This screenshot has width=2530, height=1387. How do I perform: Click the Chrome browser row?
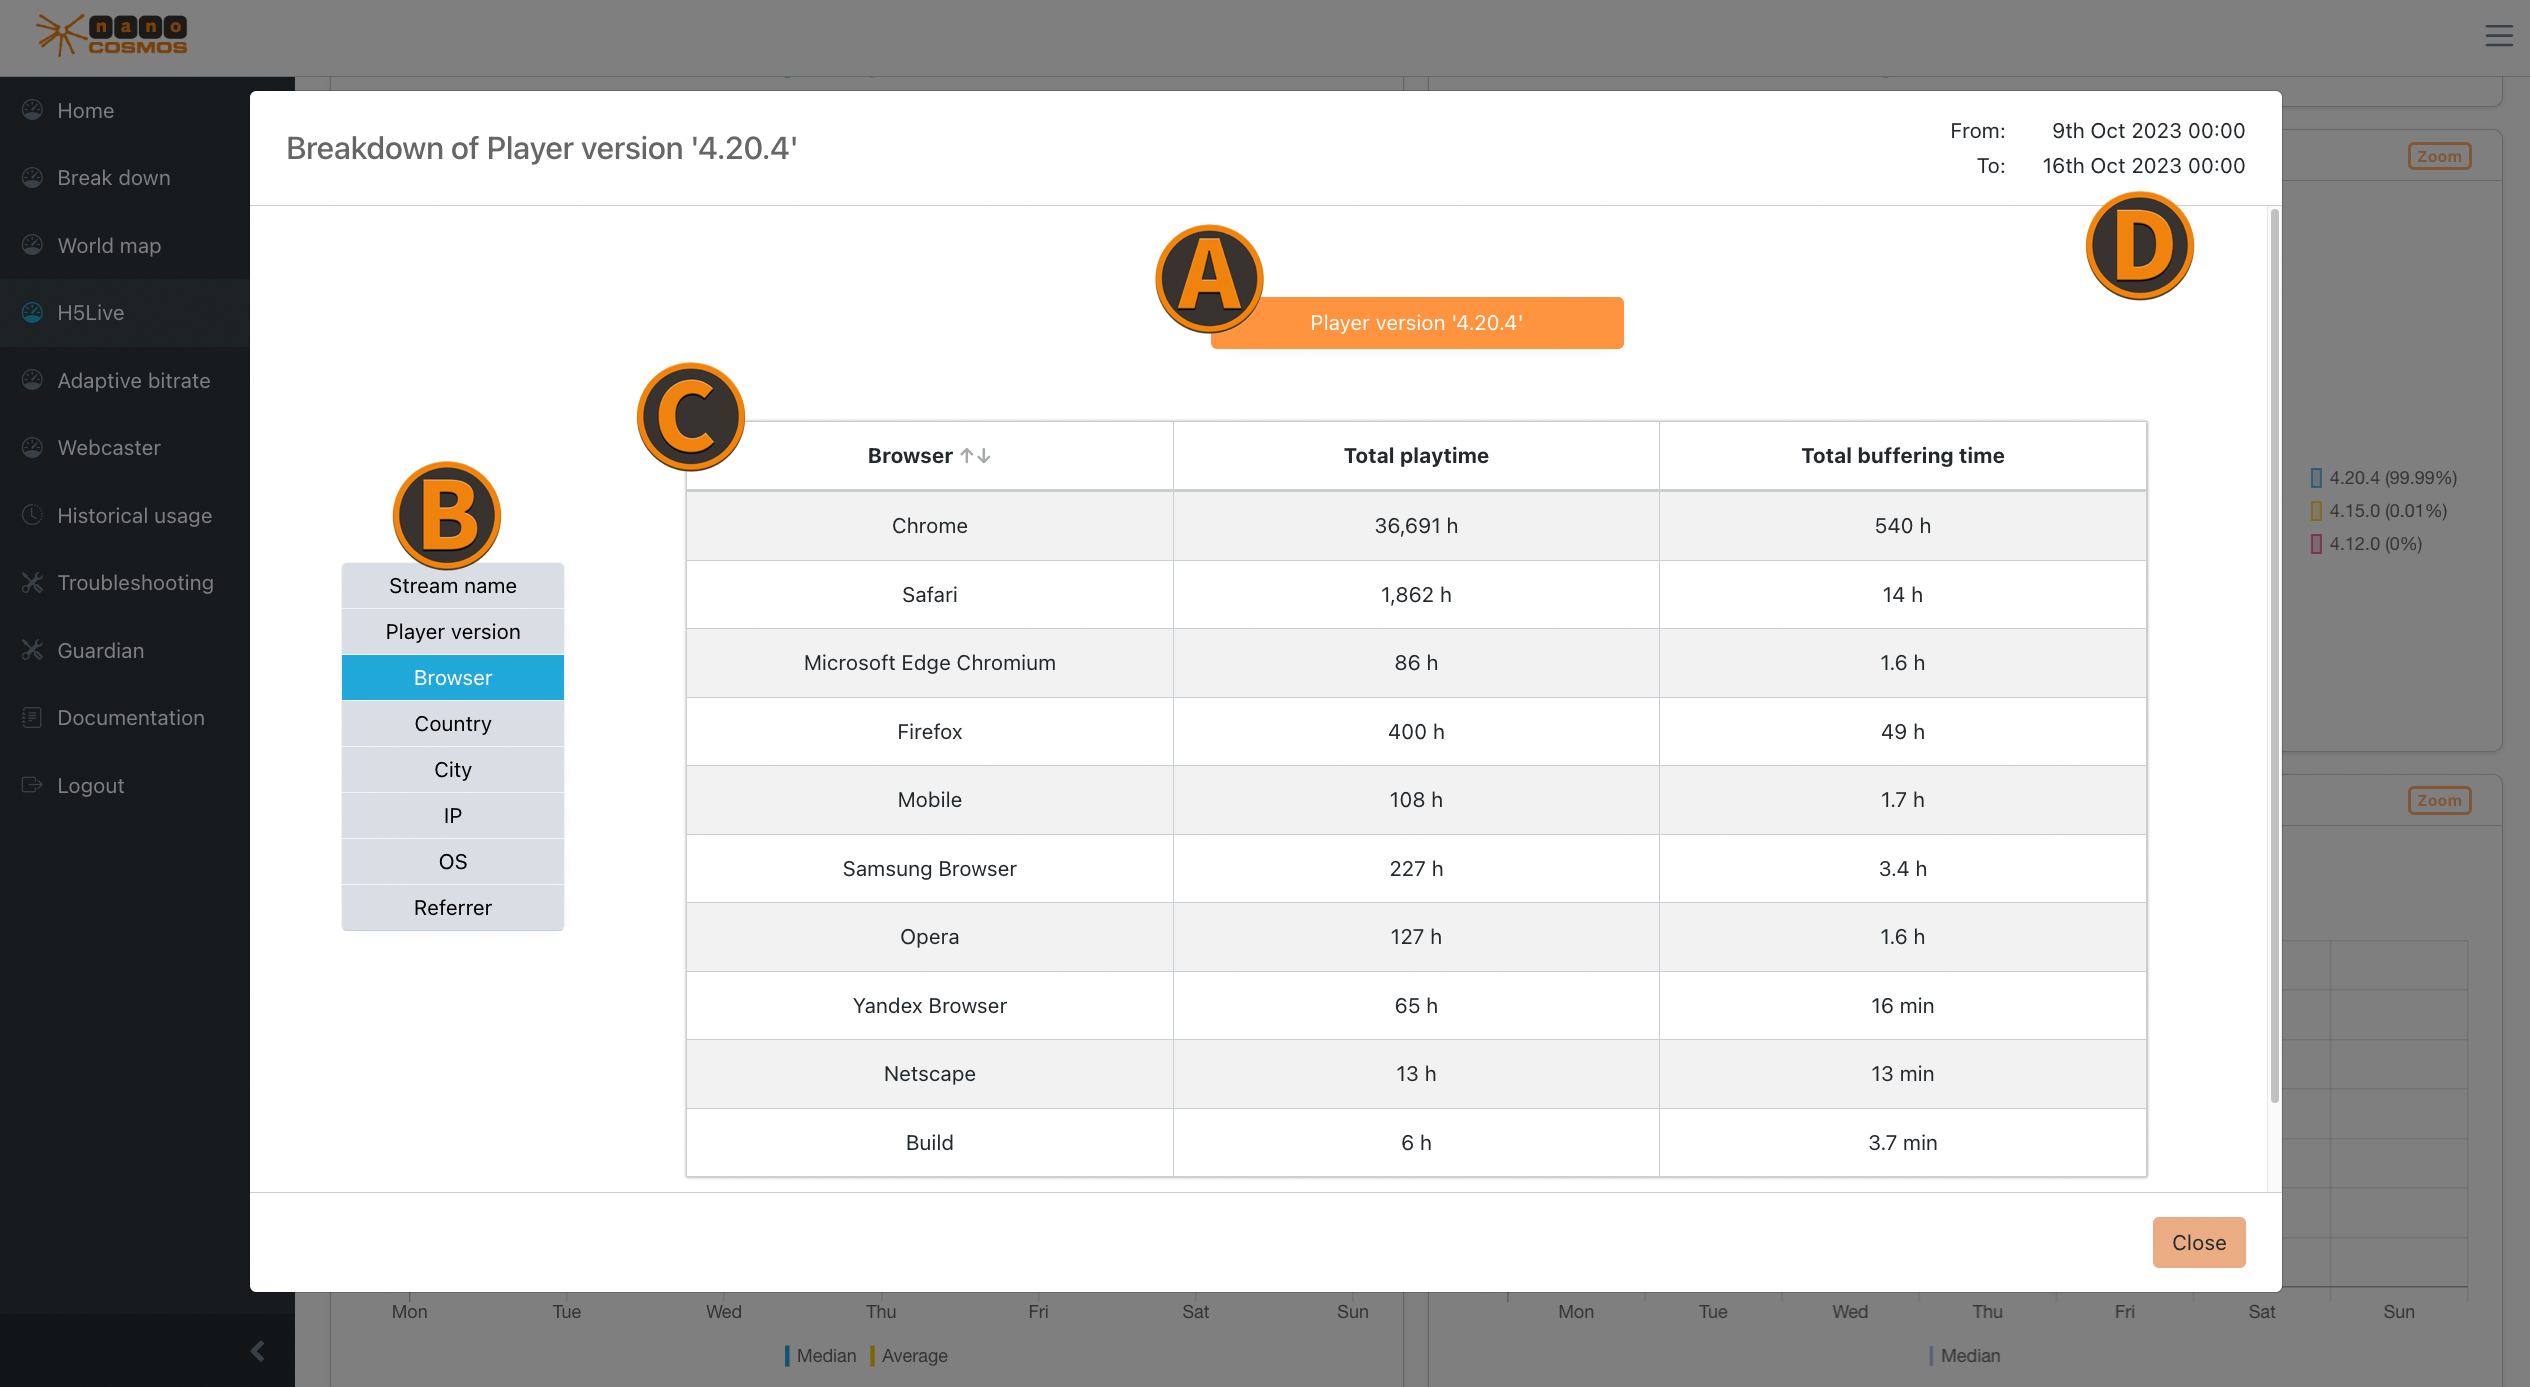click(x=1416, y=526)
